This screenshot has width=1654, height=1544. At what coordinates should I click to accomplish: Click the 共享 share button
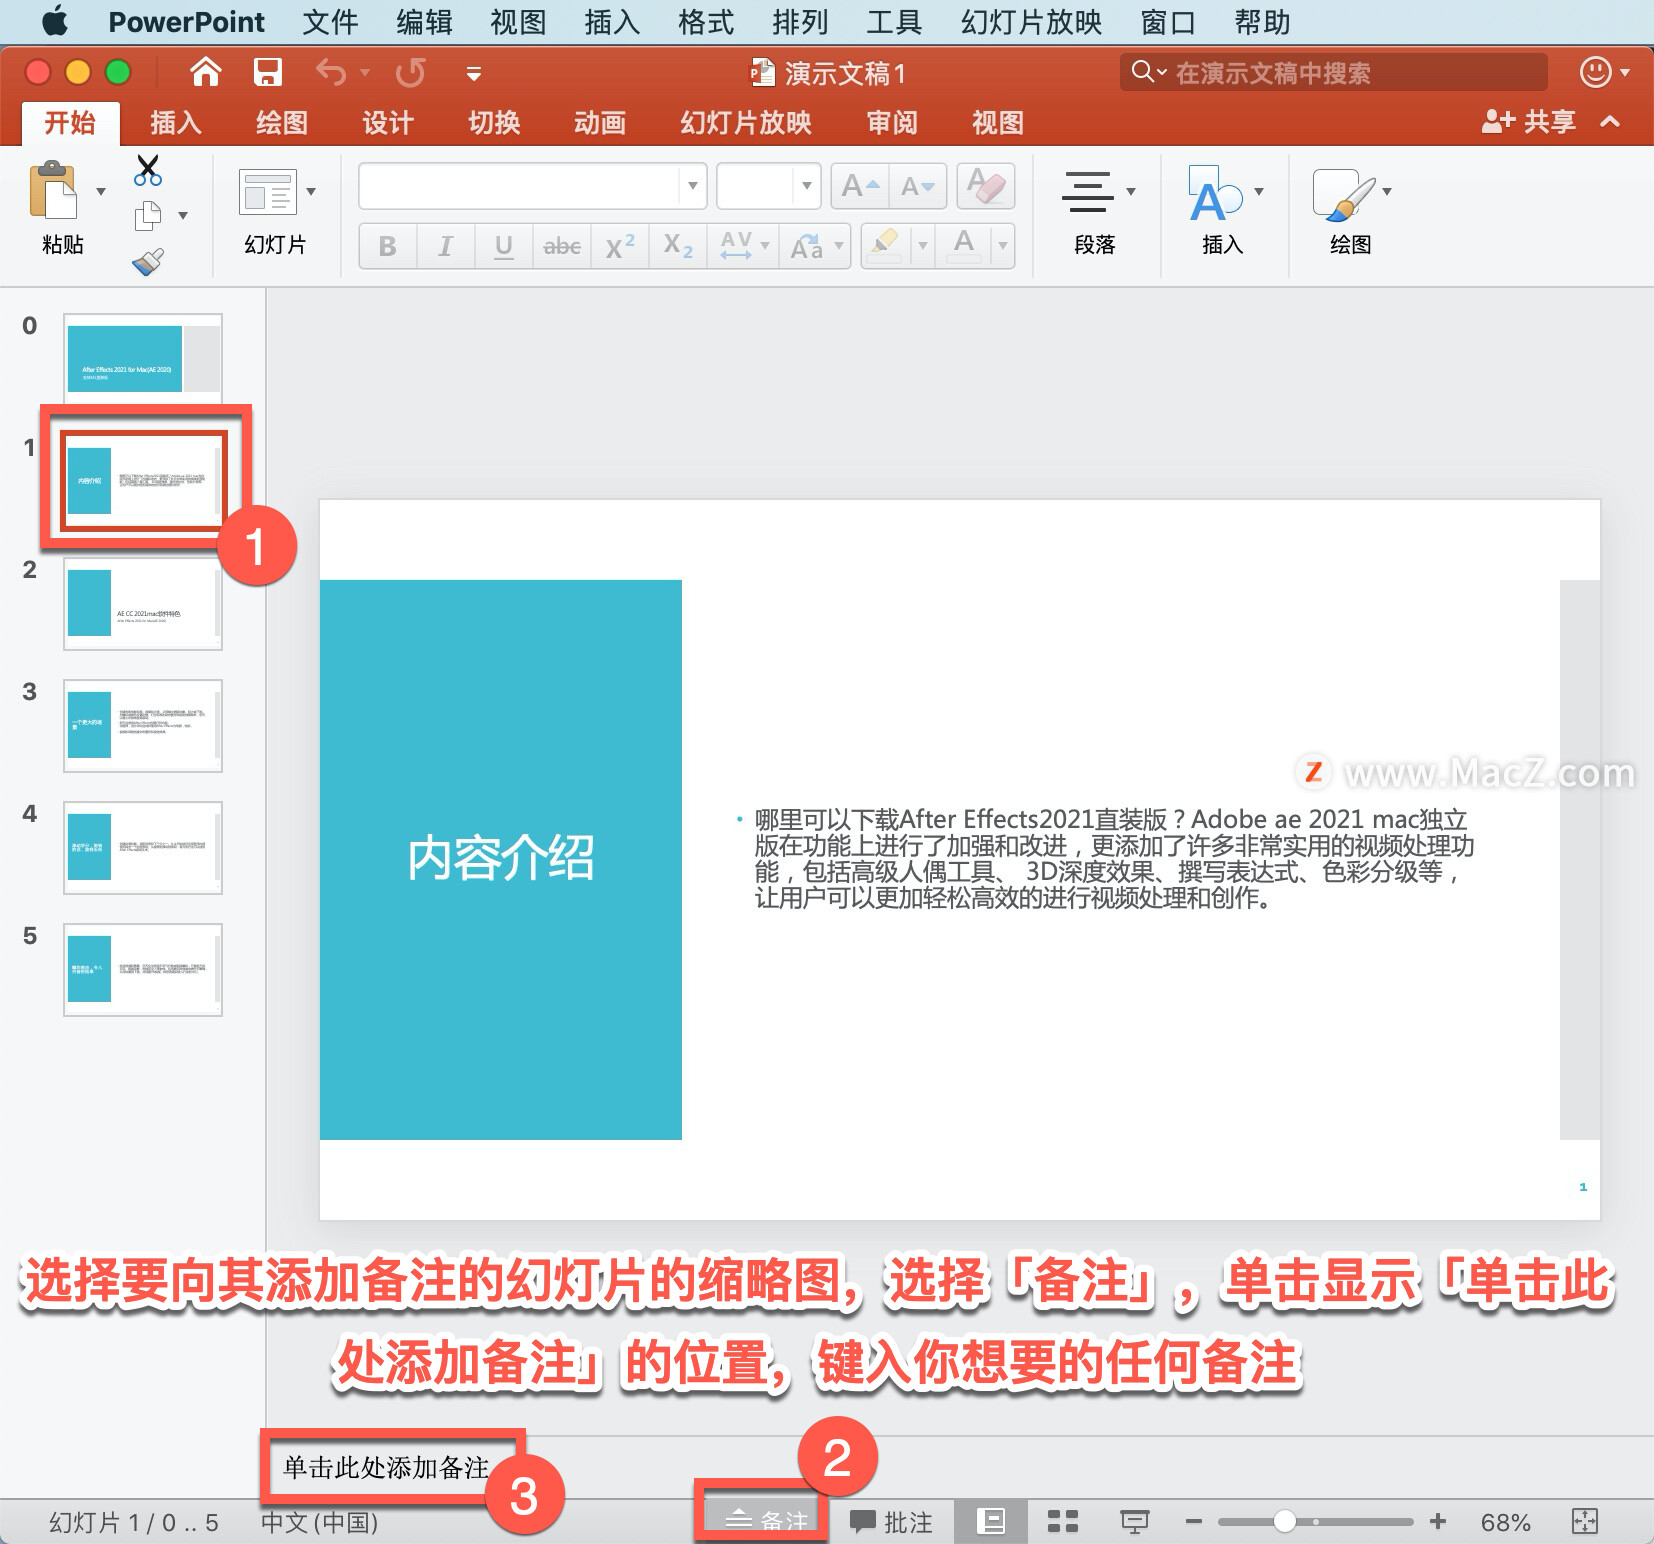[1528, 122]
